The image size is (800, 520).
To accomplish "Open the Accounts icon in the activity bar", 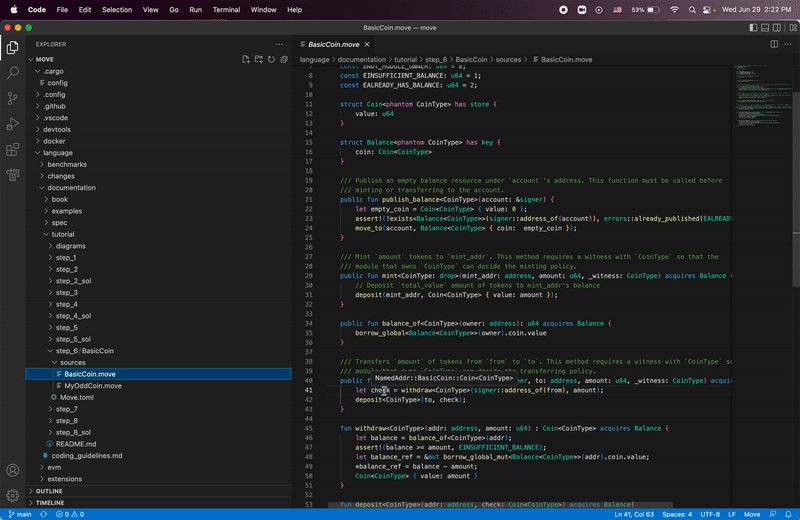I will coord(13,470).
